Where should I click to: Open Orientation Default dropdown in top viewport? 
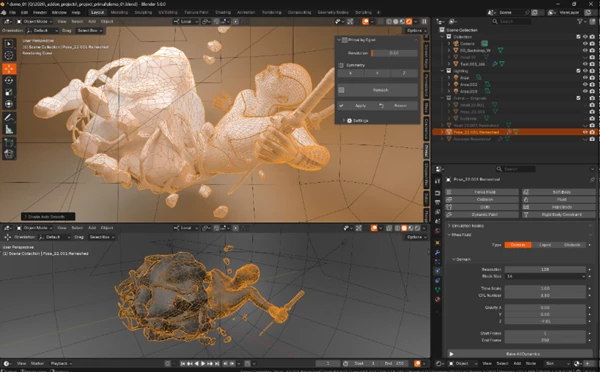pos(42,31)
